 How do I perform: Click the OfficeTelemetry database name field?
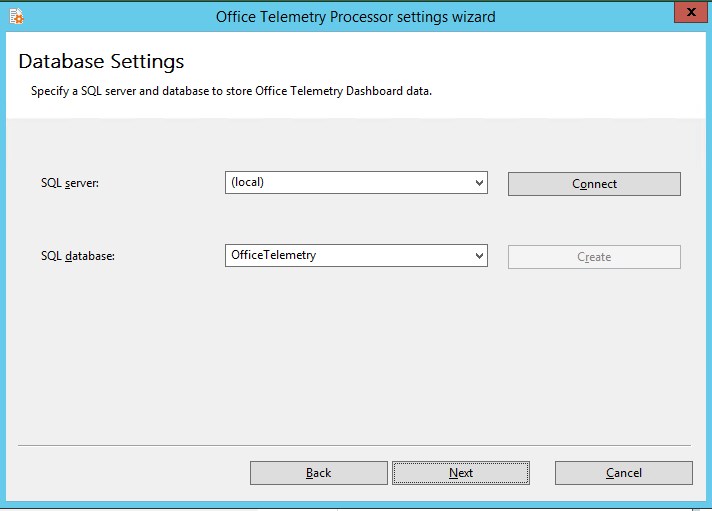point(356,256)
